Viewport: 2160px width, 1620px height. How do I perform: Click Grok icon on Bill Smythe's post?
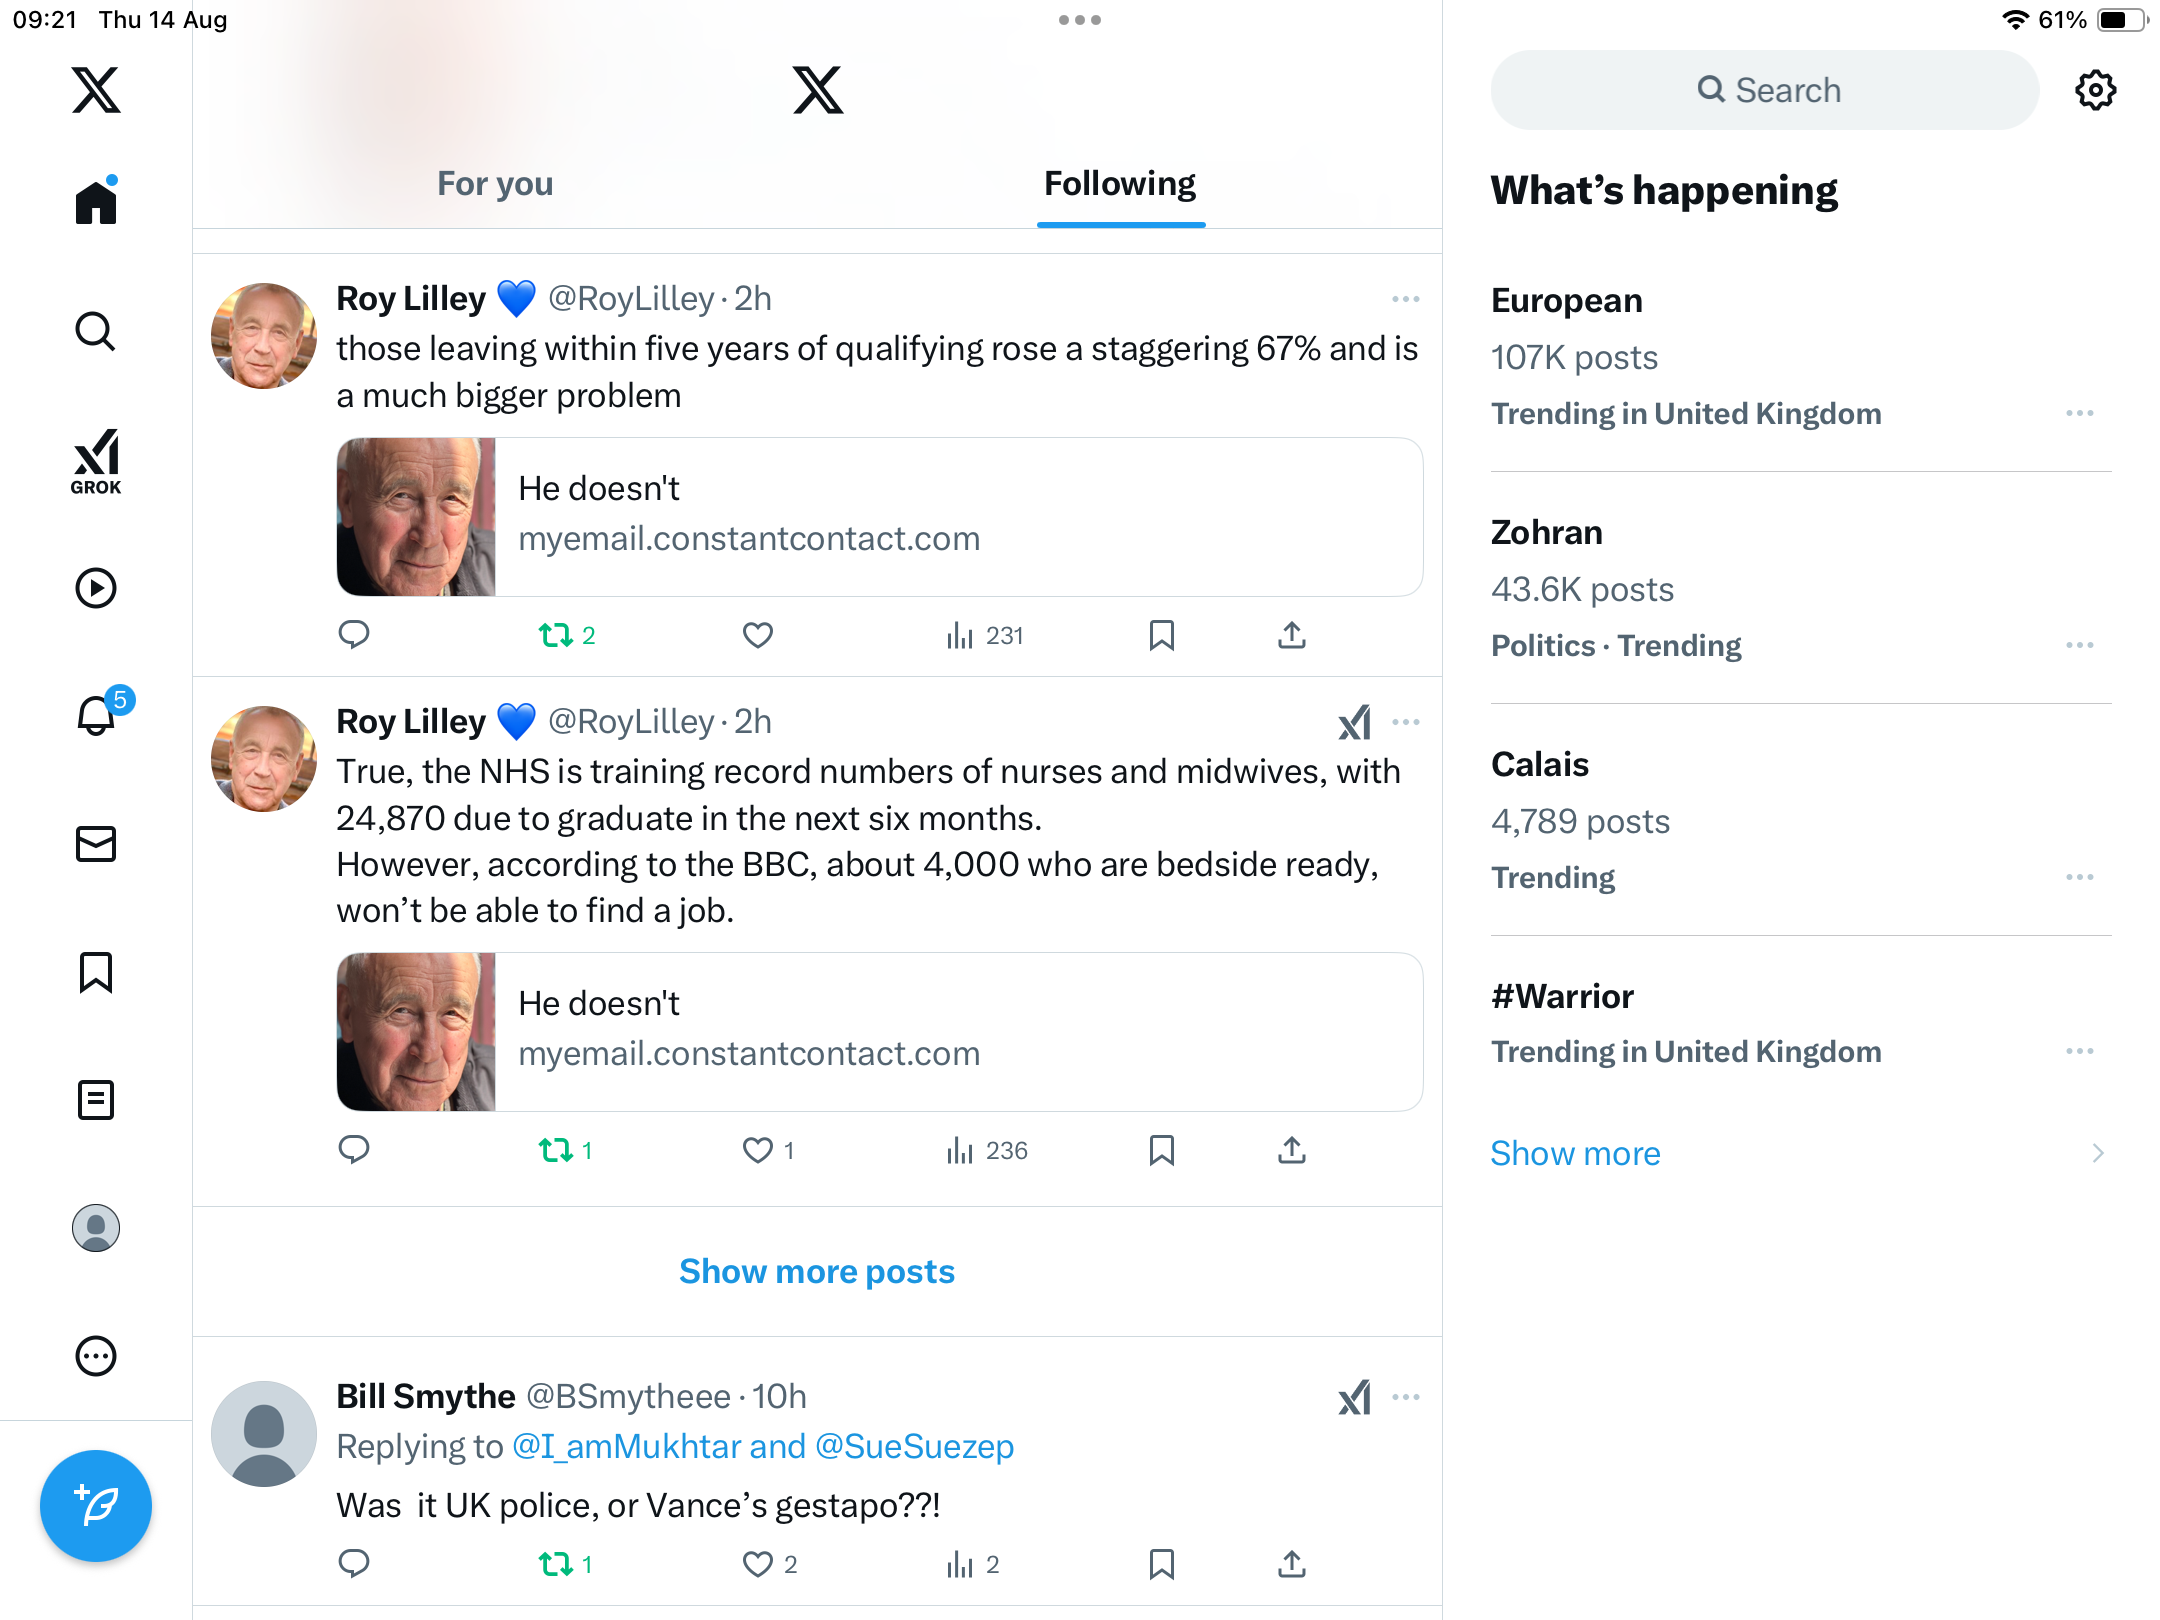pyautogui.click(x=1354, y=1397)
